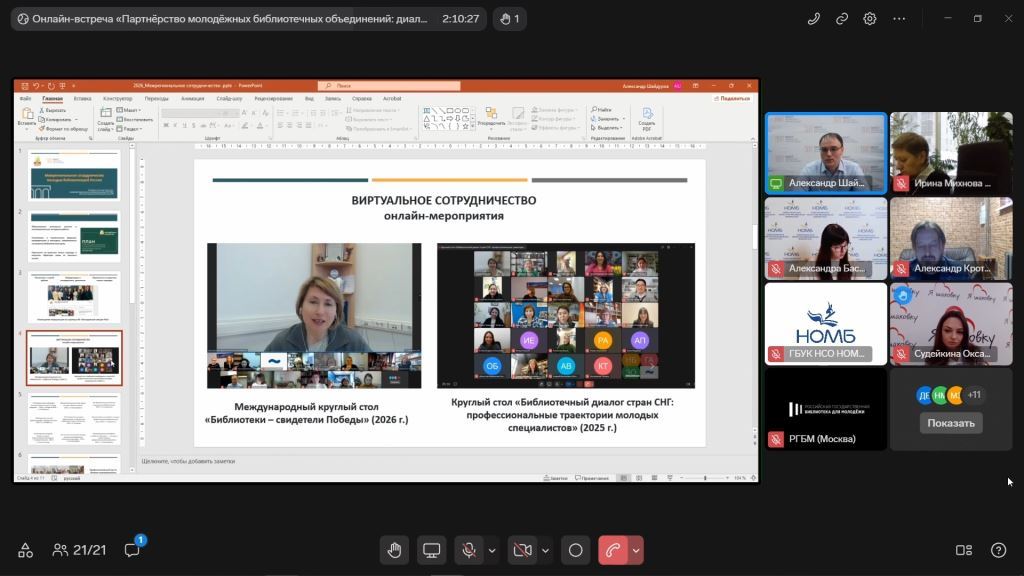The image size is (1024, 576).
Task: Toggle the muted microphone button
Action: coord(468,551)
